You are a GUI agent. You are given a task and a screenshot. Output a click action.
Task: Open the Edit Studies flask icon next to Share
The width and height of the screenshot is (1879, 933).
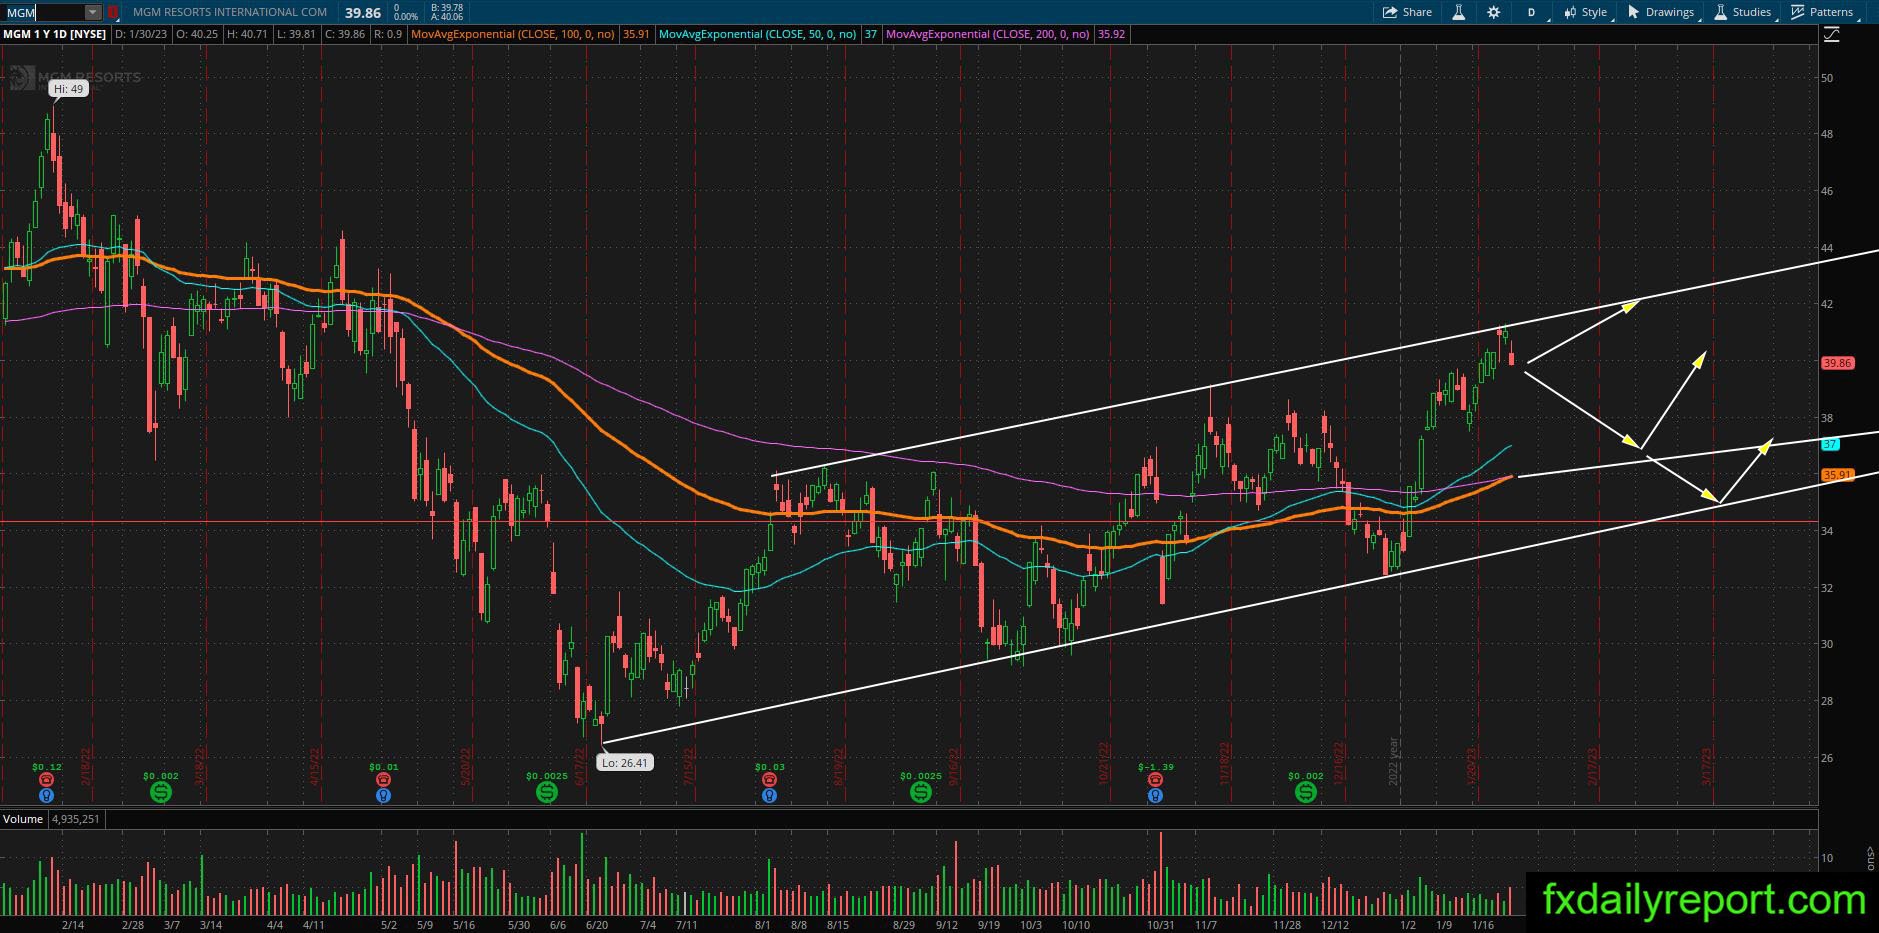click(1459, 12)
